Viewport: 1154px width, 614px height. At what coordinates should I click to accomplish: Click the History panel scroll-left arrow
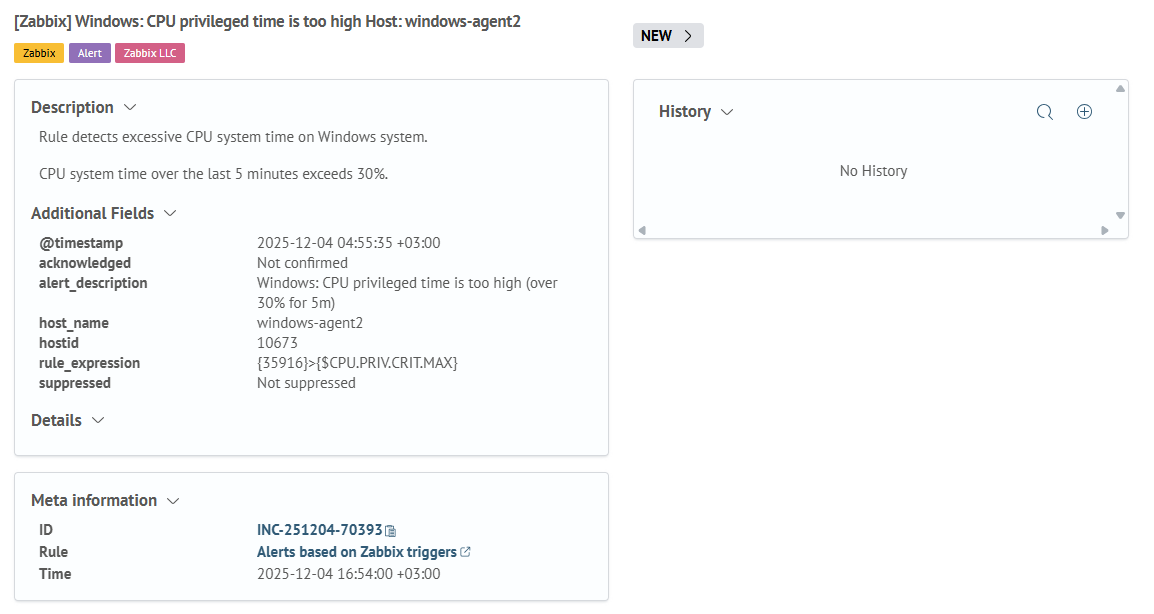(x=642, y=230)
